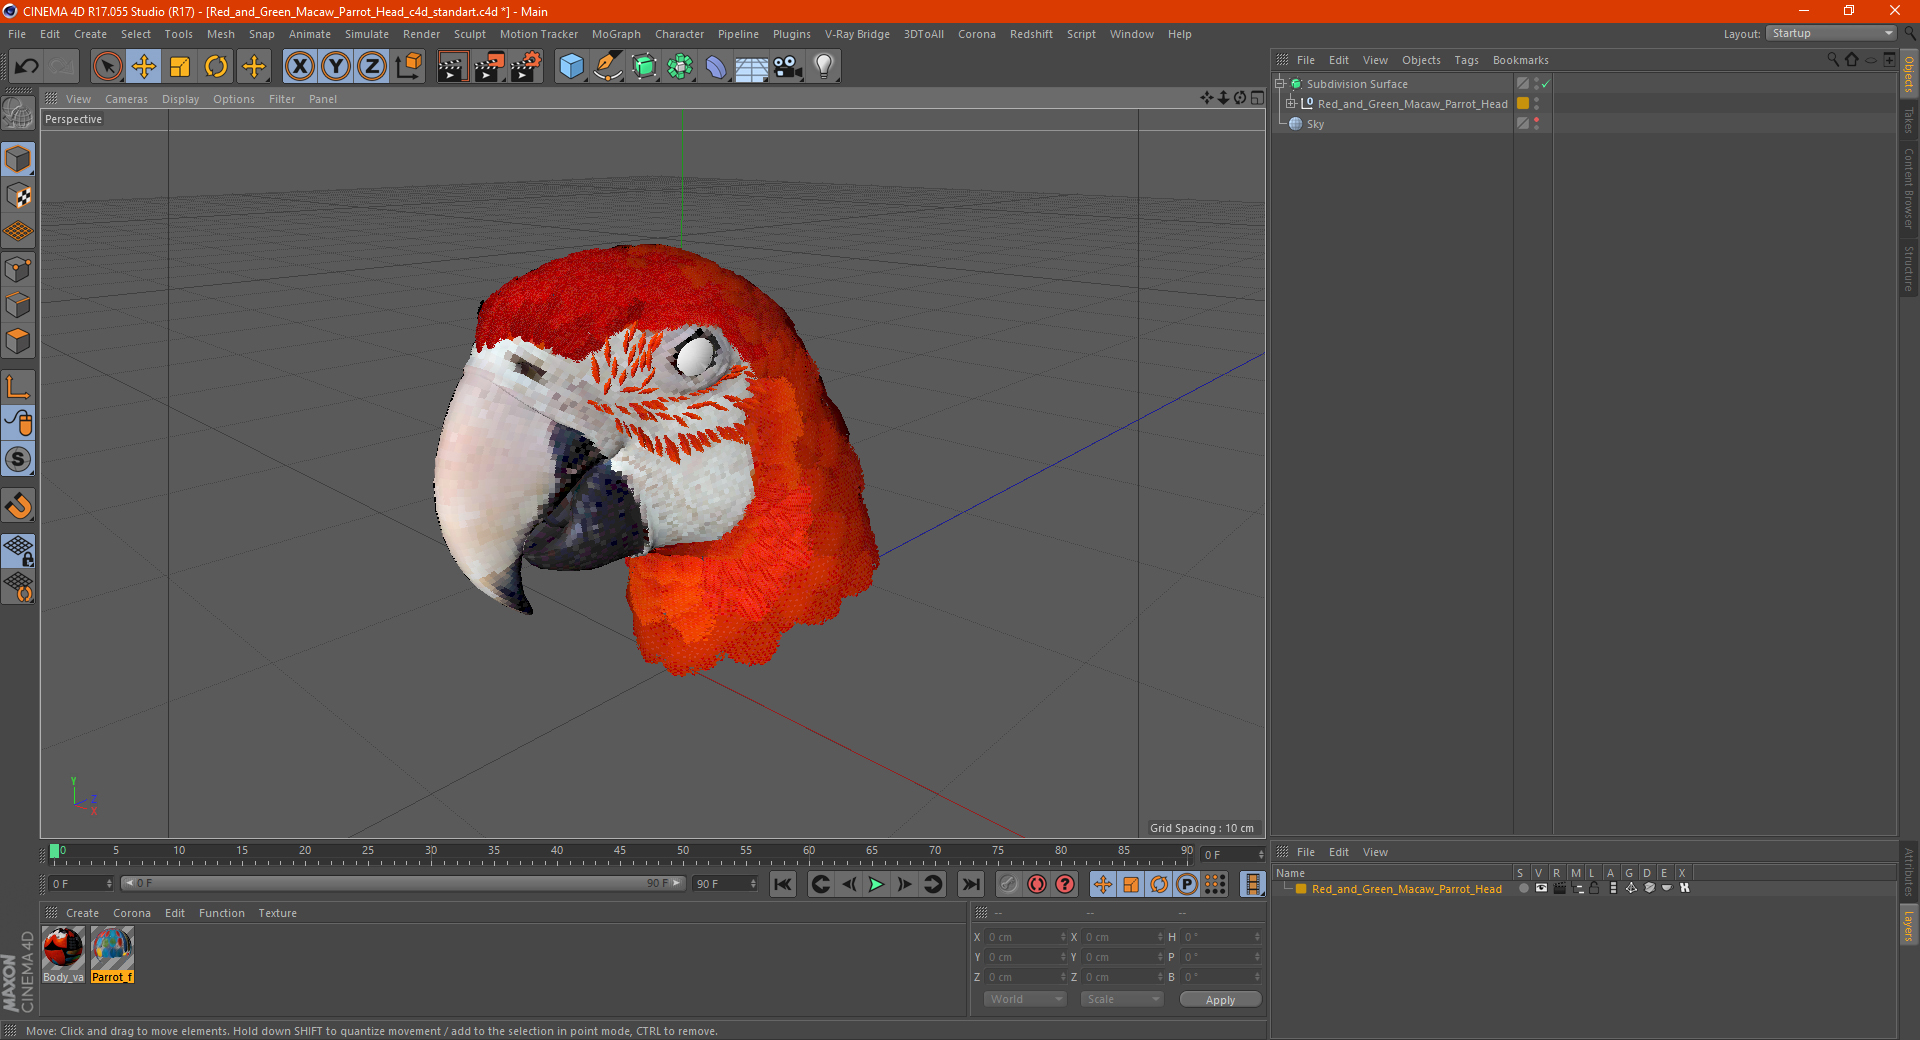Add a Camera object
Image resolution: width=1920 pixels, height=1040 pixels.
pos(788,67)
